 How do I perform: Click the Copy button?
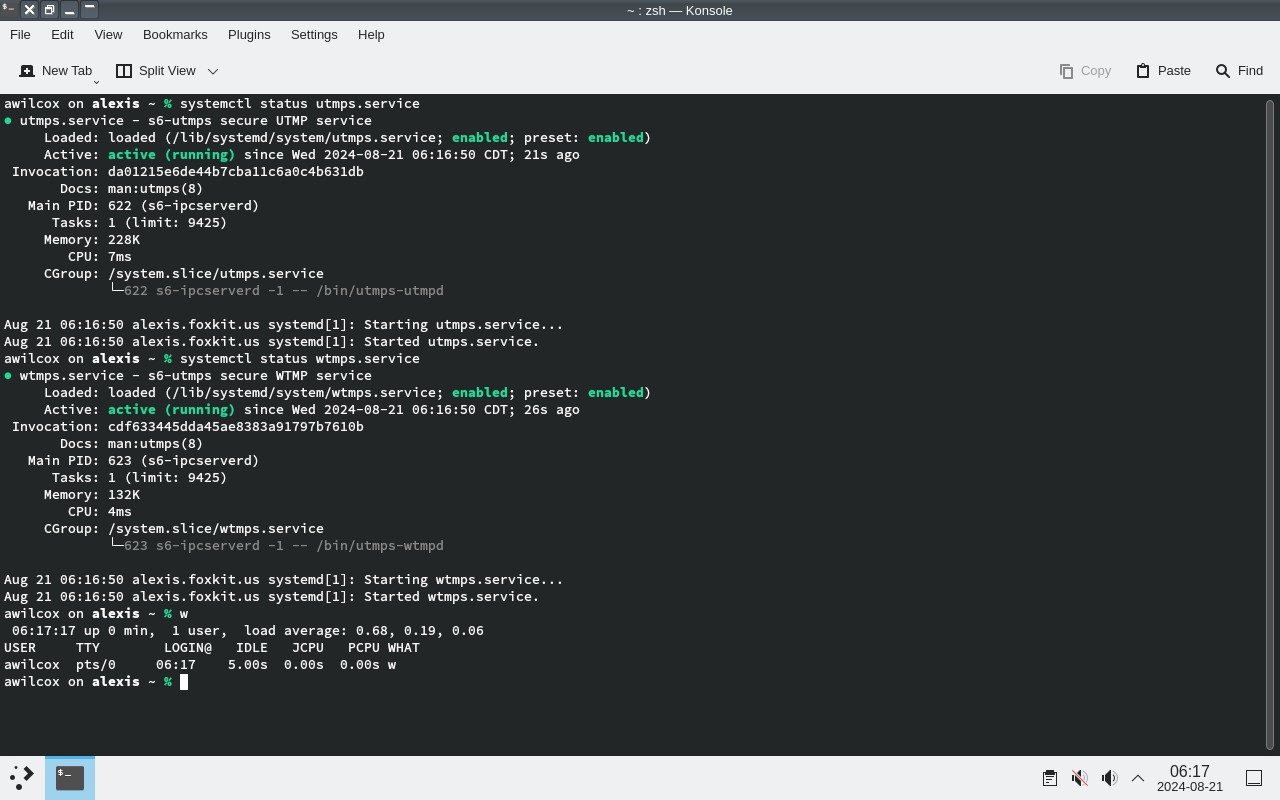(1085, 71)
